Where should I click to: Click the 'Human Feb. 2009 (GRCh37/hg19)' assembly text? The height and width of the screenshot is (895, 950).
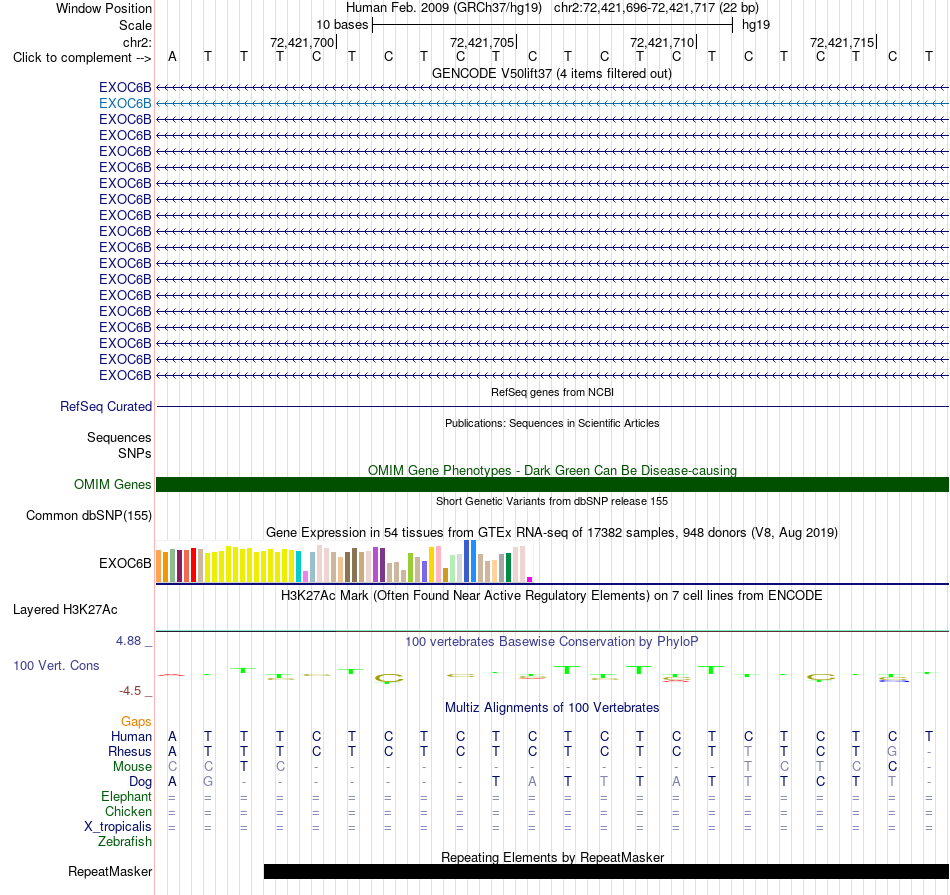(x=443, y=8)
